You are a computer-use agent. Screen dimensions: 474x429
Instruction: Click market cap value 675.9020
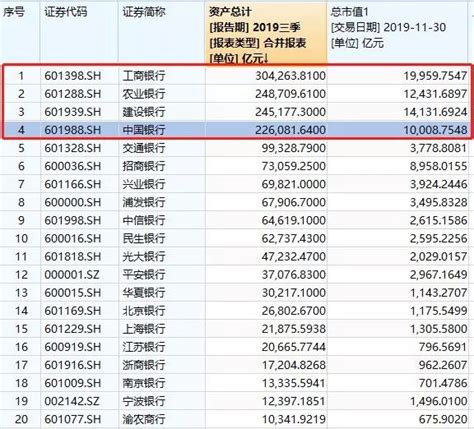[443, 419]
